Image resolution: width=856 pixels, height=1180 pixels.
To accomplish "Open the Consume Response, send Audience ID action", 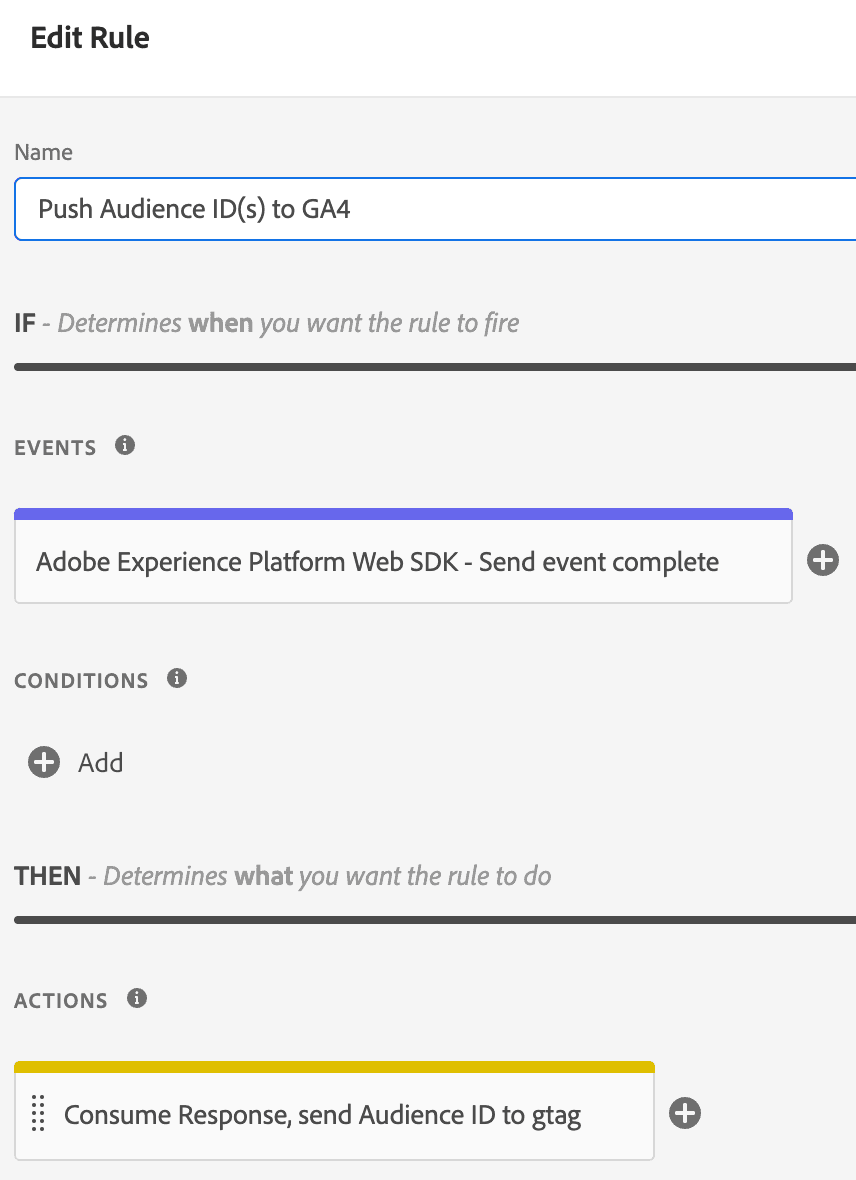I will [x=334, y=1111].
